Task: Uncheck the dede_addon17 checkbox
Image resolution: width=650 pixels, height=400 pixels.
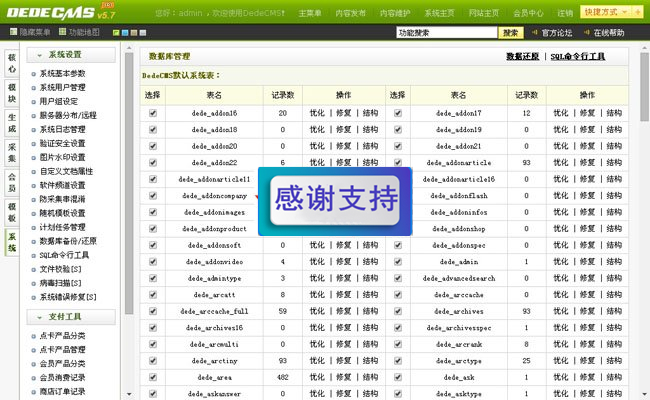Action: [x=398, y=113]
